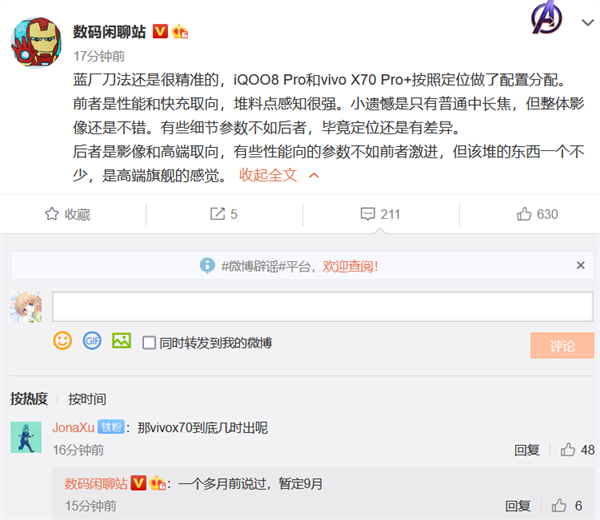The width and height of the screenshot is (600, 520).
Task: Like the post with 630 thumbs-up
Action: (x=537, y=214)
